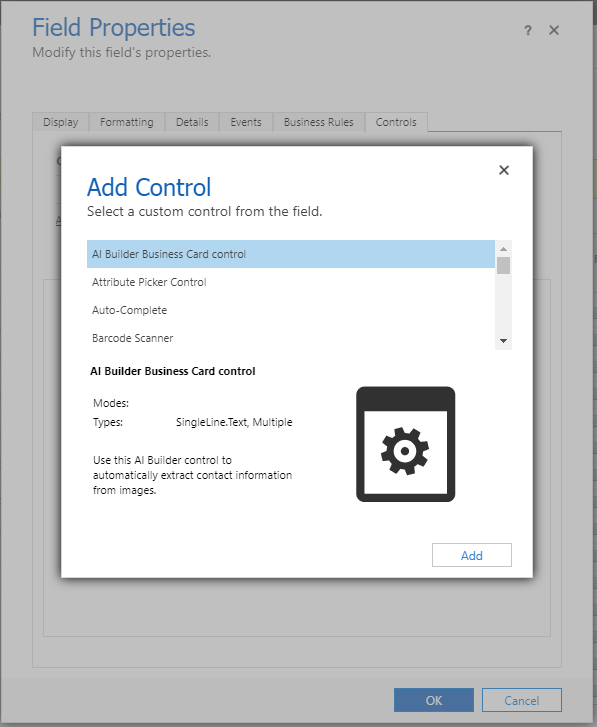Select the Business Rules tab
597x727 pixels.
click(318, 122)
